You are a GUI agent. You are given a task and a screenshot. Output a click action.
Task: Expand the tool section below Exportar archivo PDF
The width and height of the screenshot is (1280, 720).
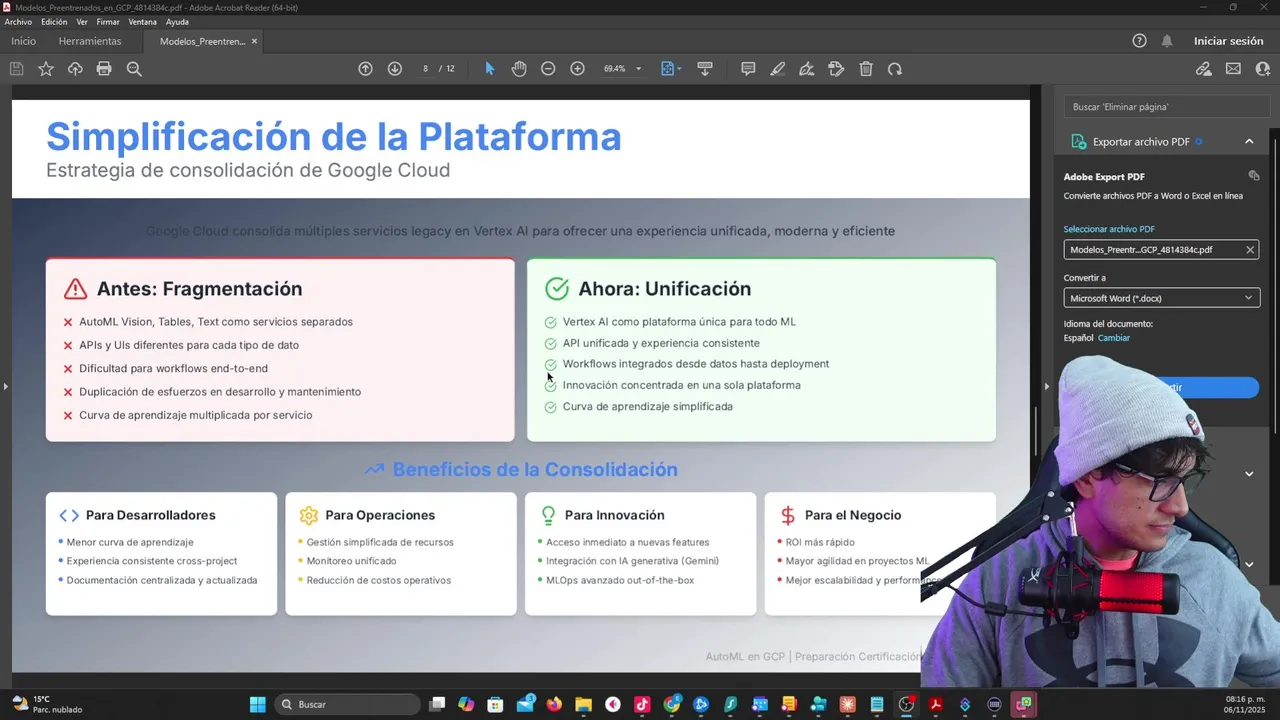point(1249,474)
